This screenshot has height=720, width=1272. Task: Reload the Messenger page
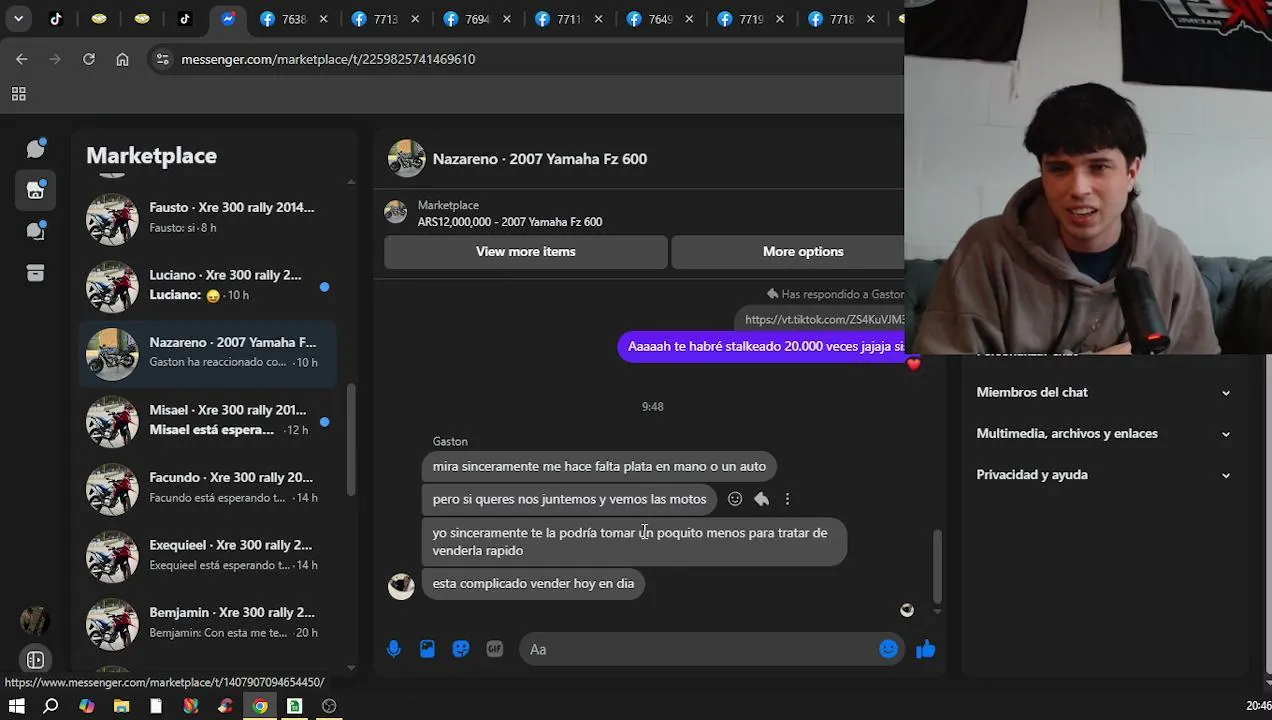pos(89,59)
